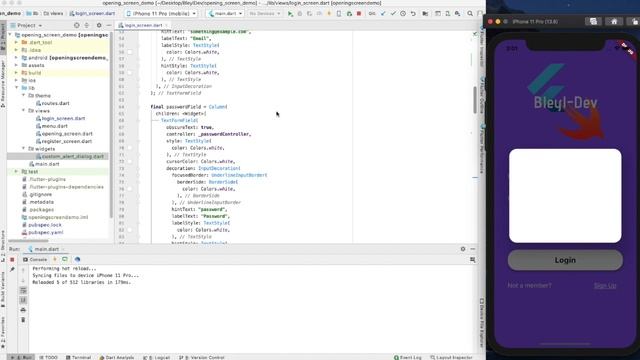This screenshot has width=640, height=360.
Task: Collapse the theme folder
Action: tap(23, 96)
